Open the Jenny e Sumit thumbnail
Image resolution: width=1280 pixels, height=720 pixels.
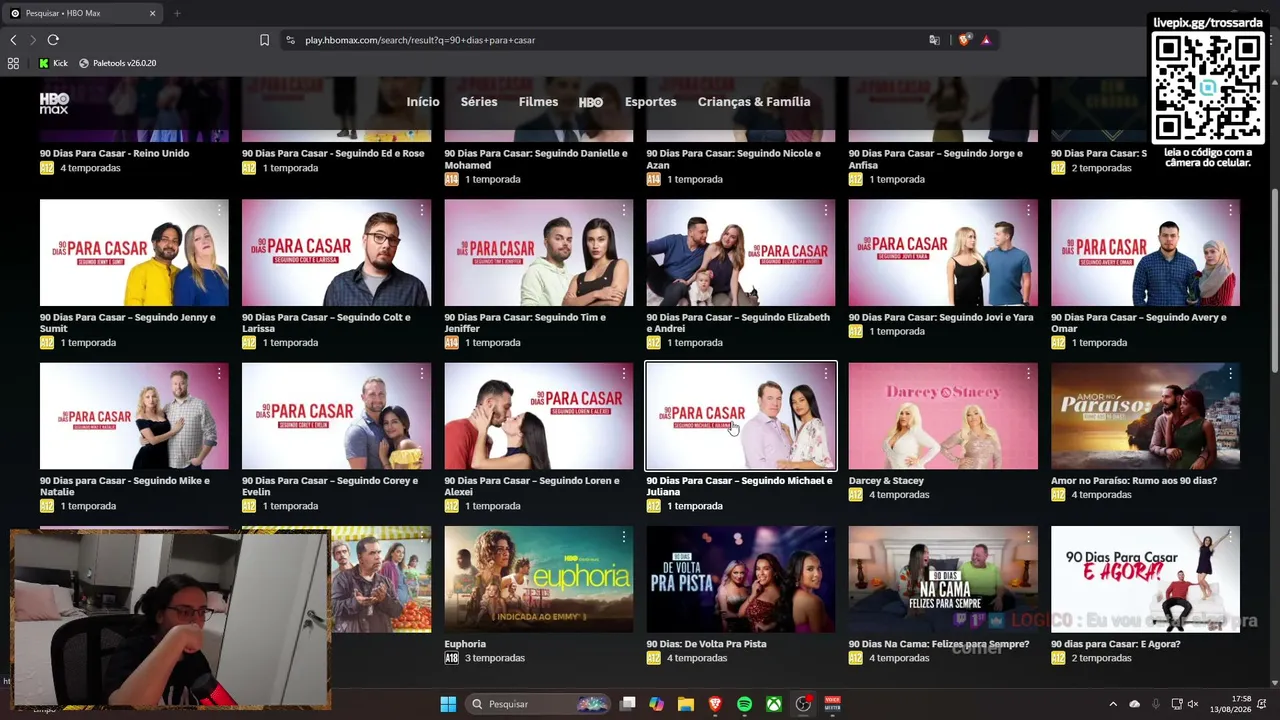pyautogui.click(x=134, y=253)
